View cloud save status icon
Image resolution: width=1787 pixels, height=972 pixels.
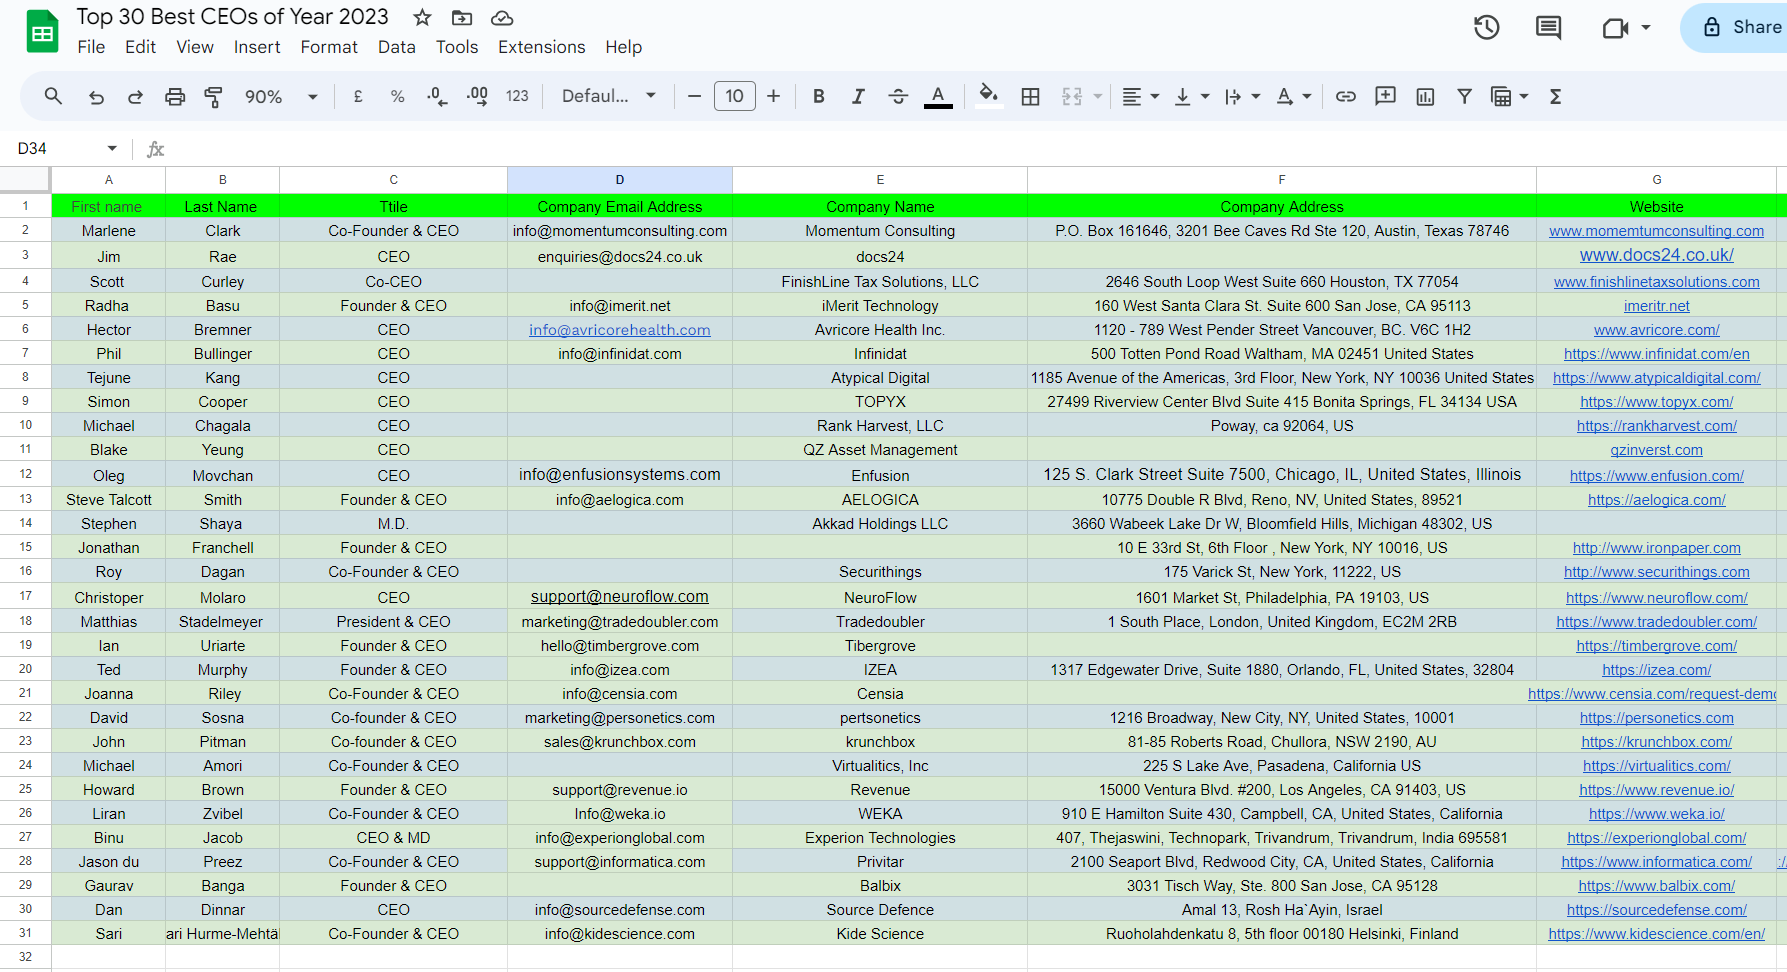[x=502, y=18]
